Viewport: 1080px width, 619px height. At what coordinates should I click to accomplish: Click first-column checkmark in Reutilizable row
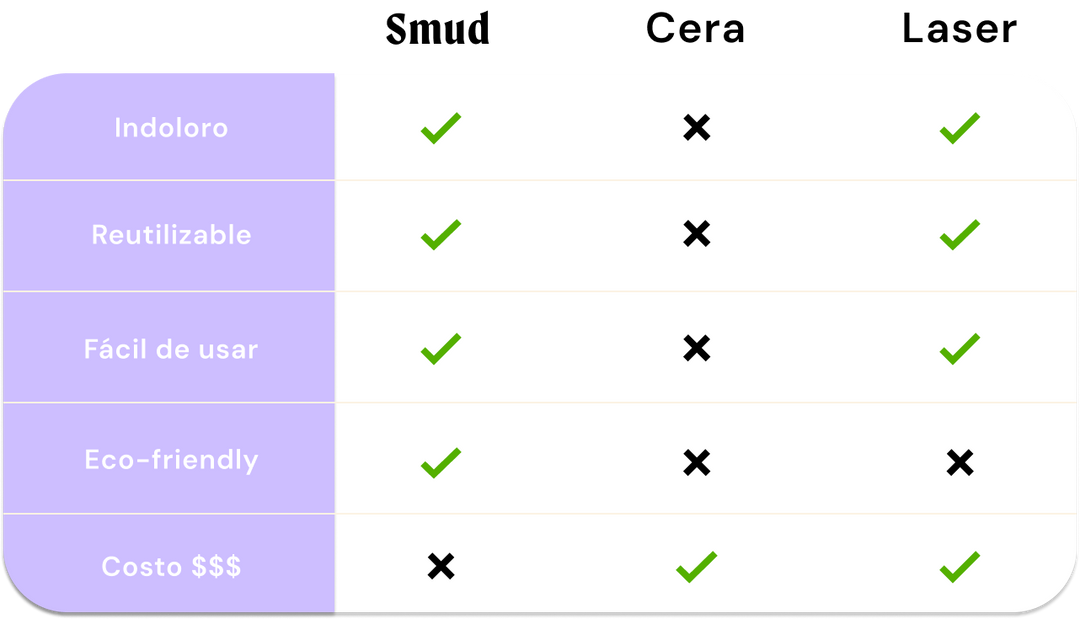(440, 235)
